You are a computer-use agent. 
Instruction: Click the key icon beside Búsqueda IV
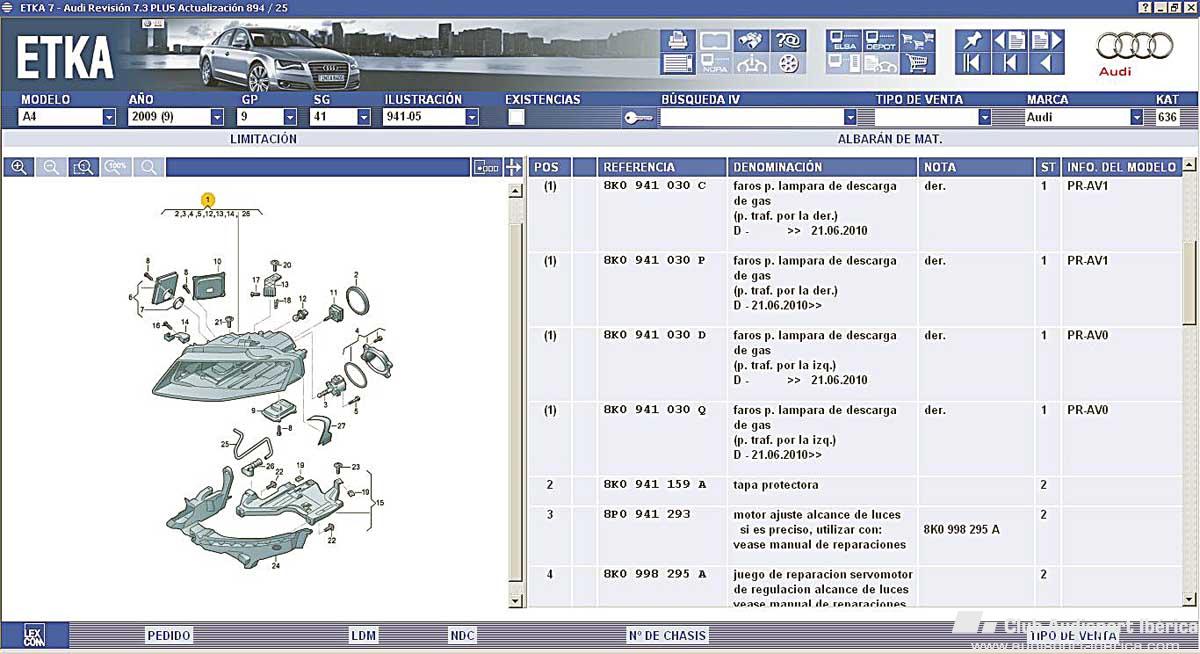[637, 118]
